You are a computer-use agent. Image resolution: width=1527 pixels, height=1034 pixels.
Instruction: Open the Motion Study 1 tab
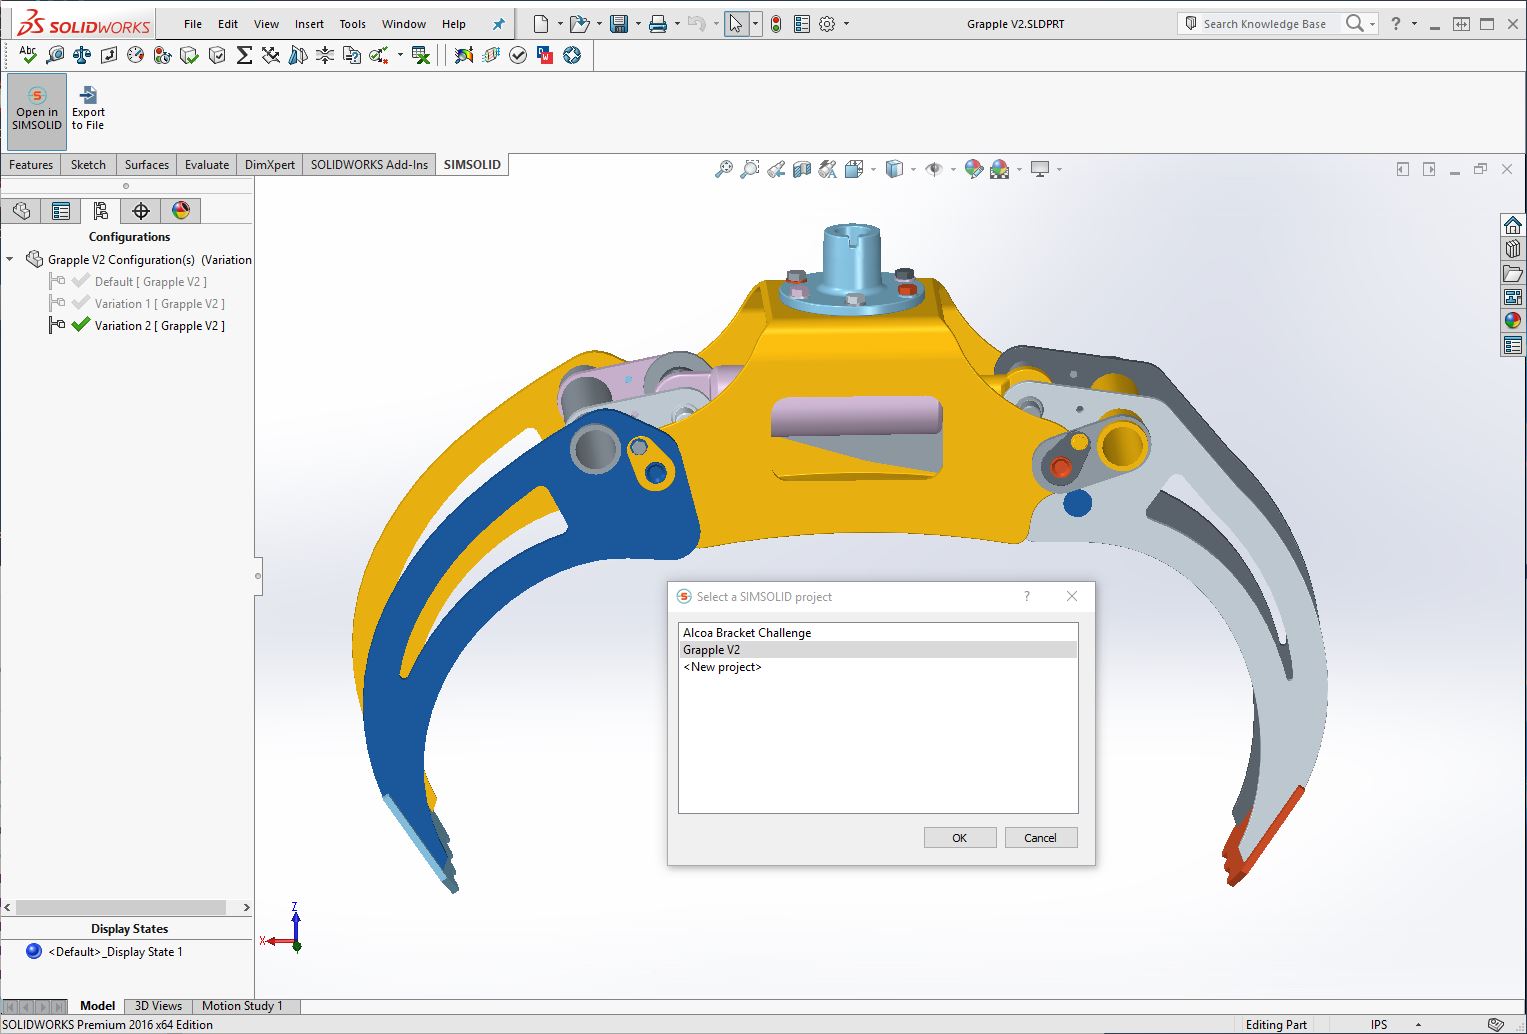pos(242,1006)
